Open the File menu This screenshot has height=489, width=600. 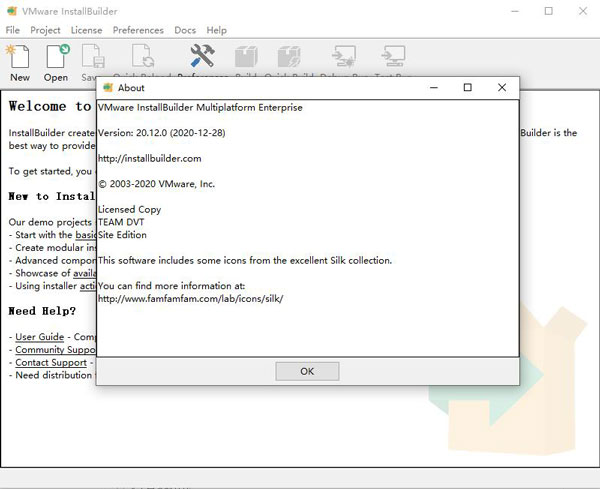pyautogui.click(x=13, y=30)
